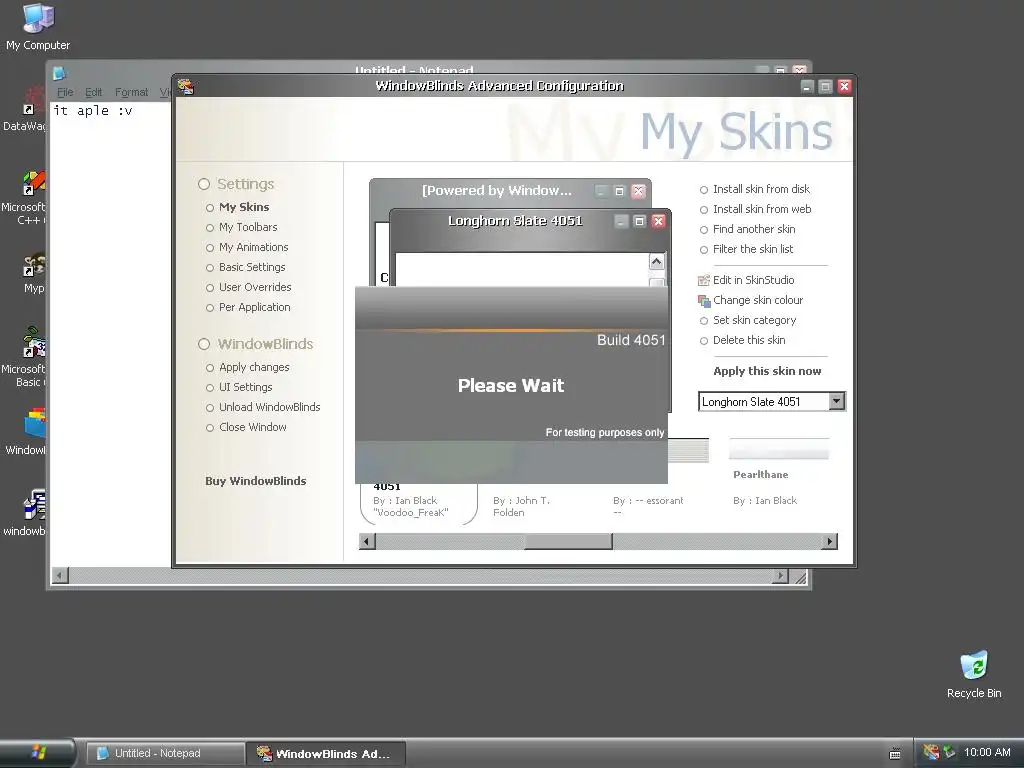Select My Toolbars option
The height and width of the screenshot is (768, 1024).
pyautogui.click(x=248, y=227)
